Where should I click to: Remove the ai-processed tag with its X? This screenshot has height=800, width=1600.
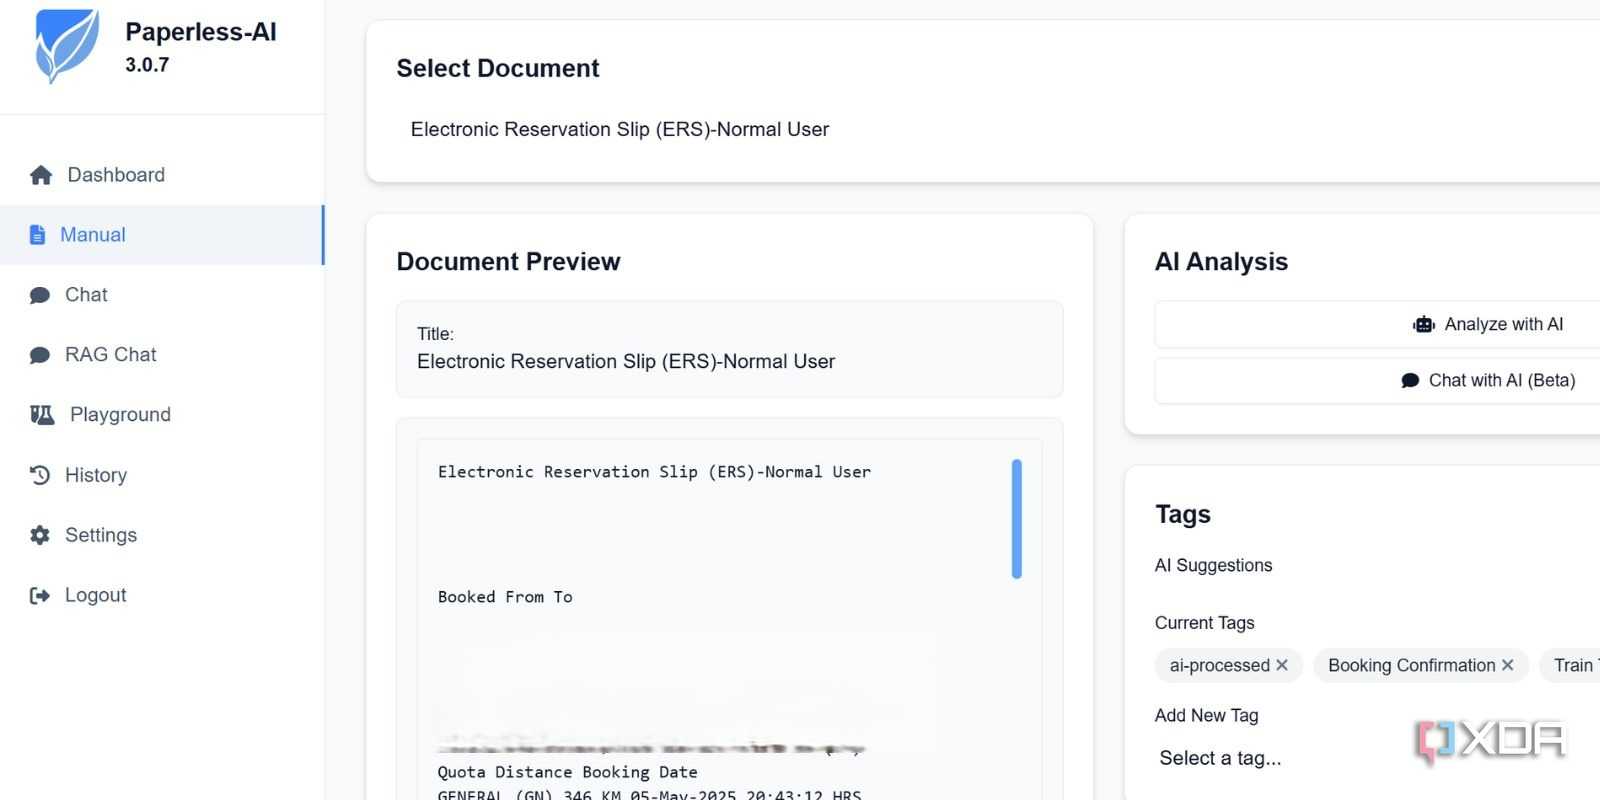coord(1282,665)
